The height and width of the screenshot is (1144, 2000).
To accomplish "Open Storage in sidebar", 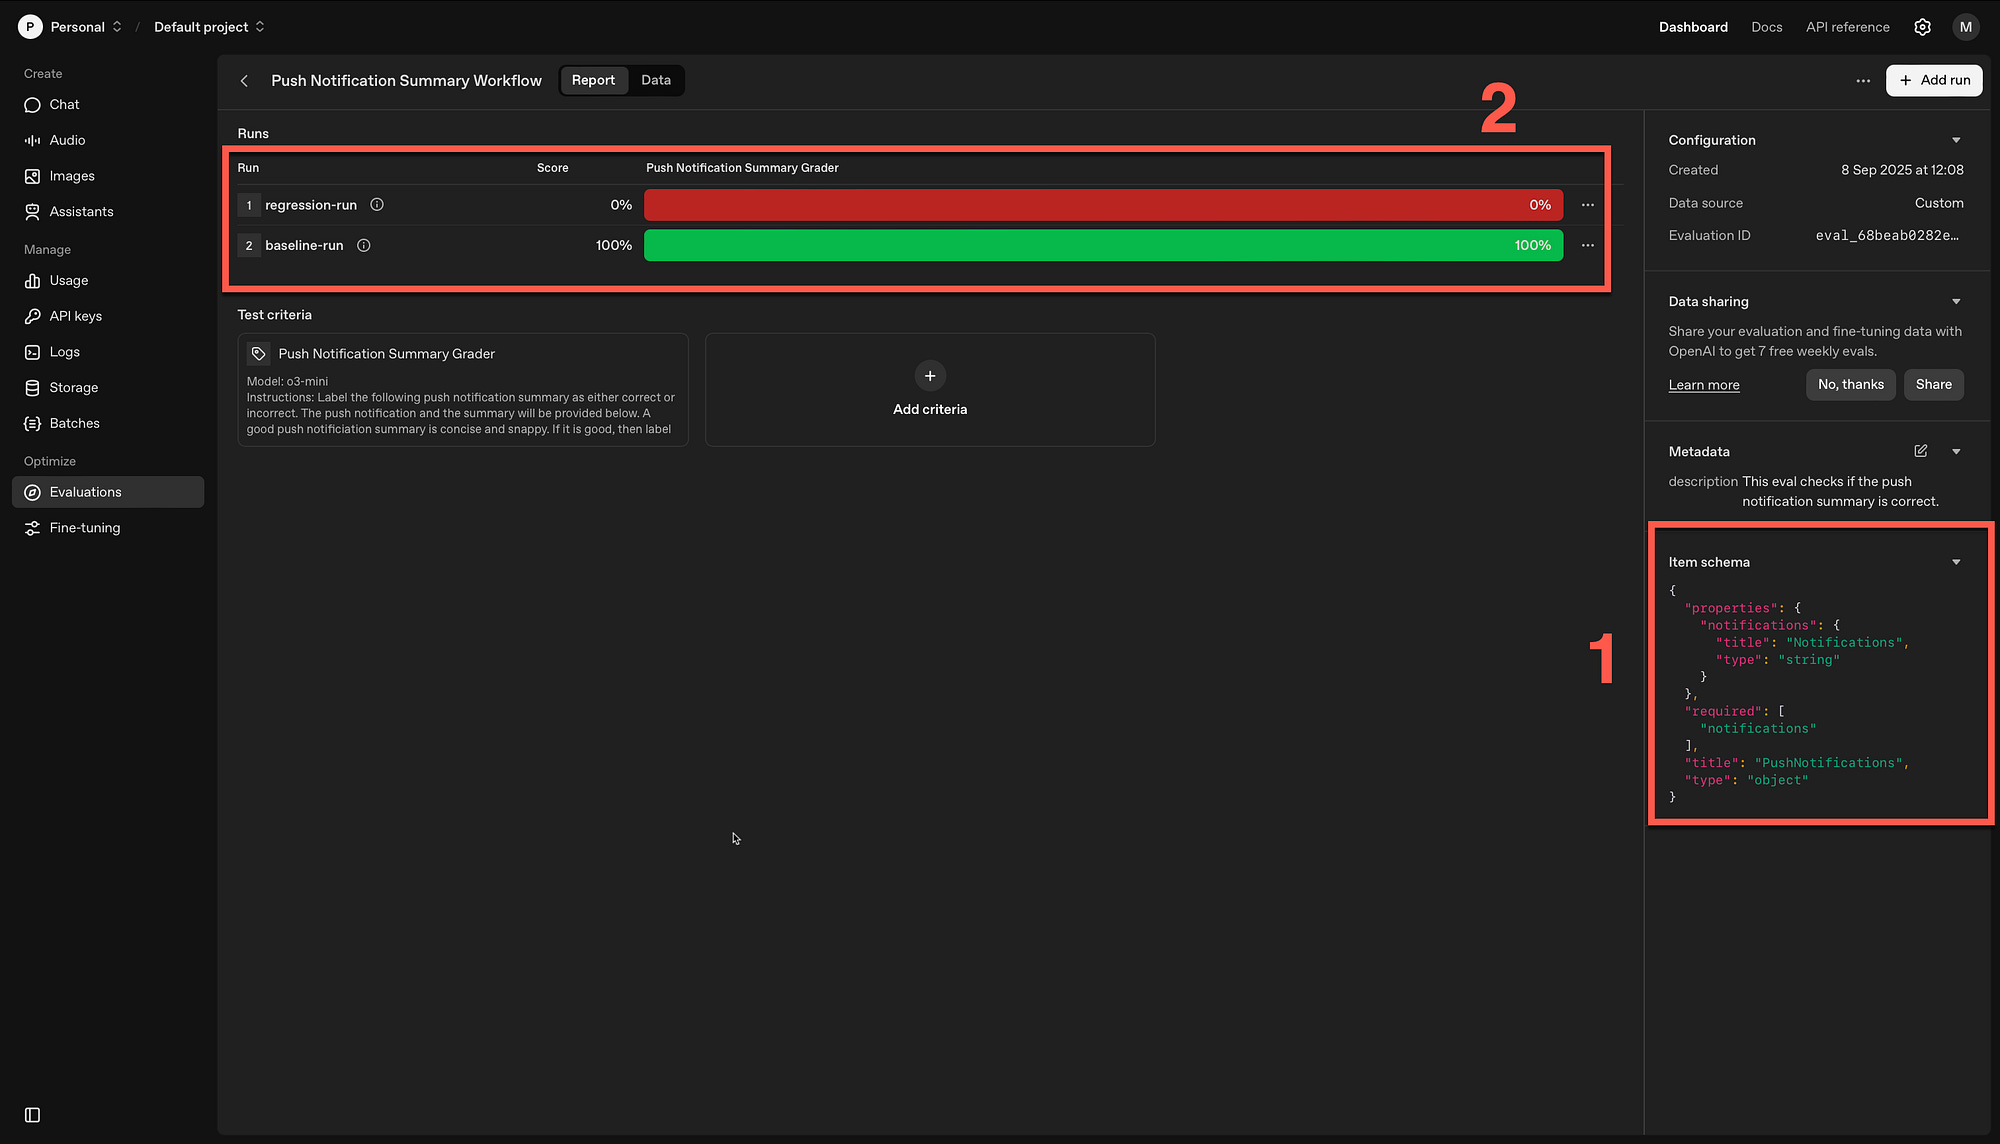I will click(73, 388).
